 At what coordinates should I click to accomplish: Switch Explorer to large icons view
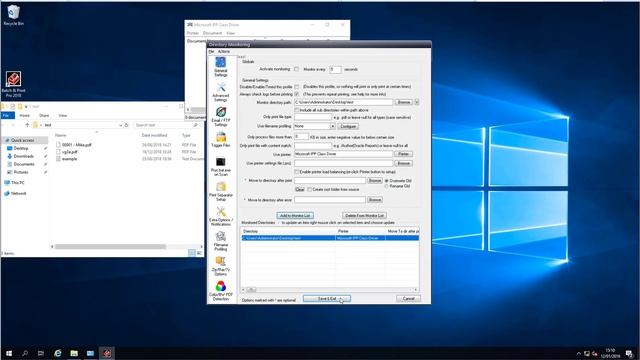pyautogui.click(x=199, y=253)
